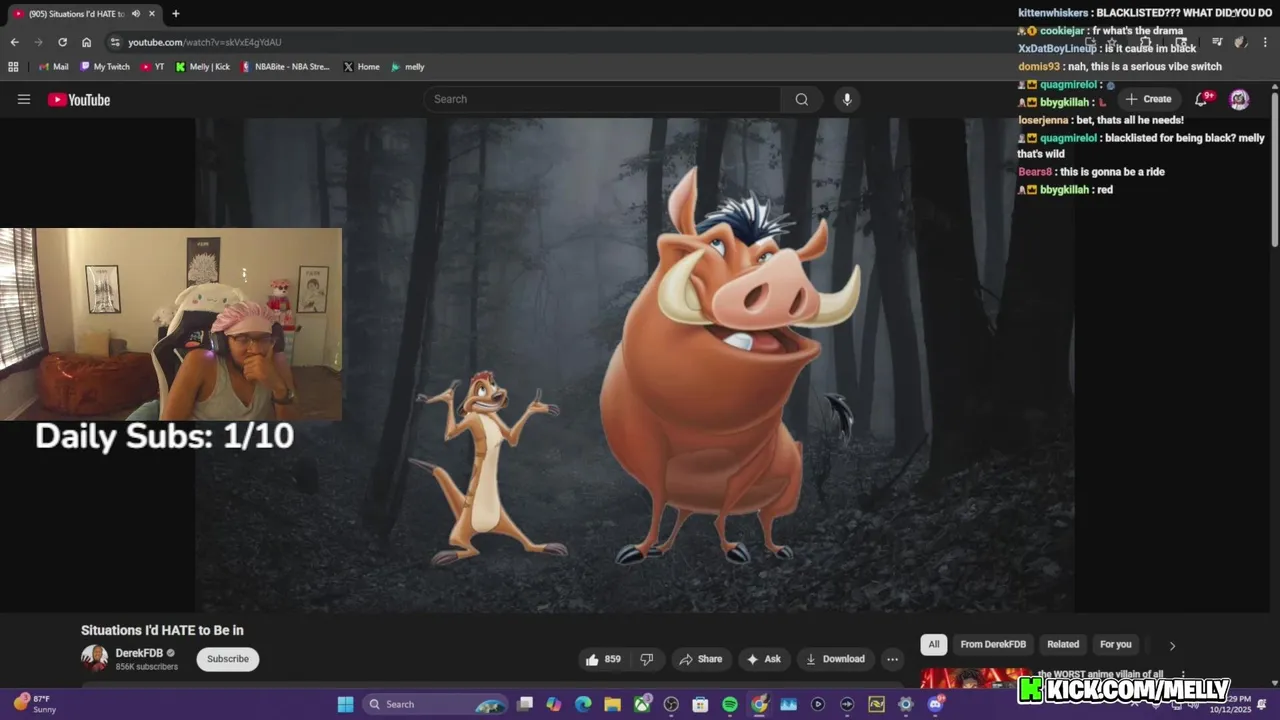1280x720 pixels.
Task: Click the YouTube search magnifier button
Action: coord(801,99)
